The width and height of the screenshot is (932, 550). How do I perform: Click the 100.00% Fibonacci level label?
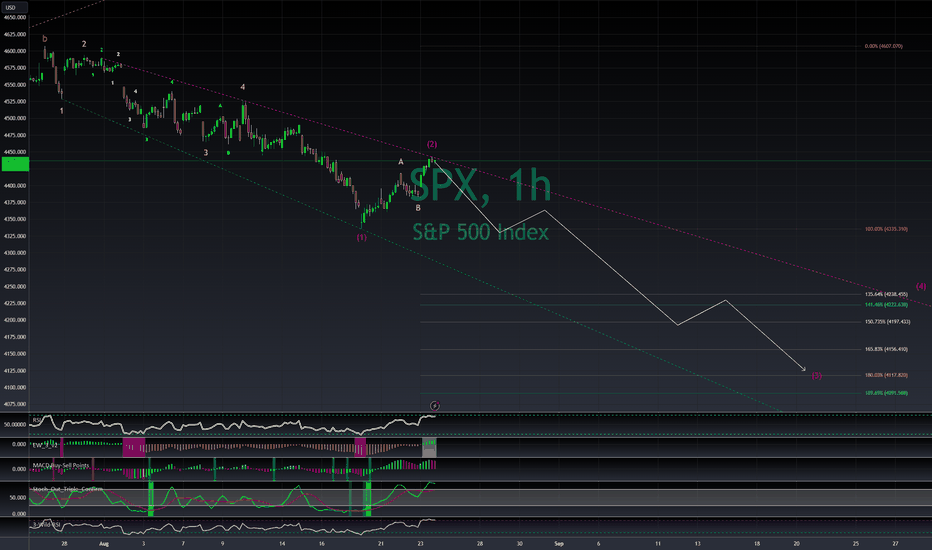click(x=886, y=229)
